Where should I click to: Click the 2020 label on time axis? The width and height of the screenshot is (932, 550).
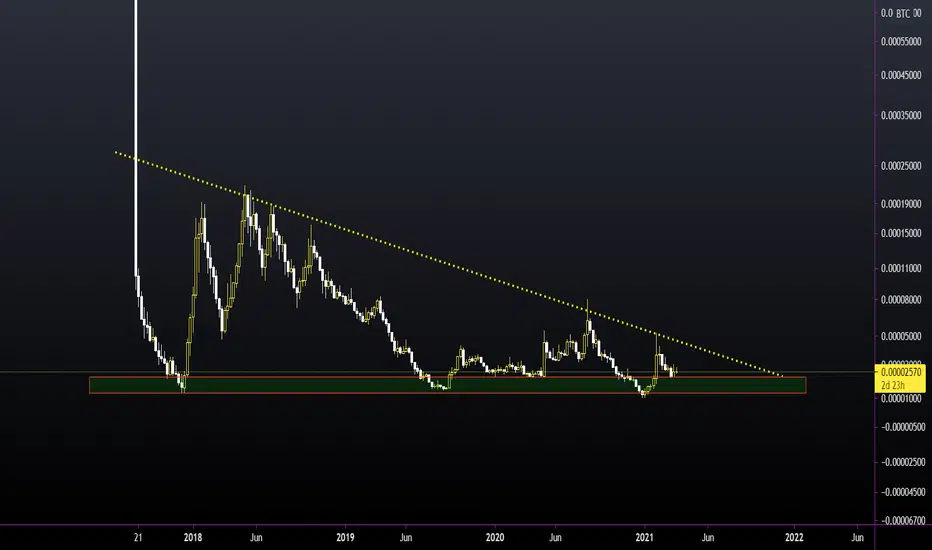(495, 538)
